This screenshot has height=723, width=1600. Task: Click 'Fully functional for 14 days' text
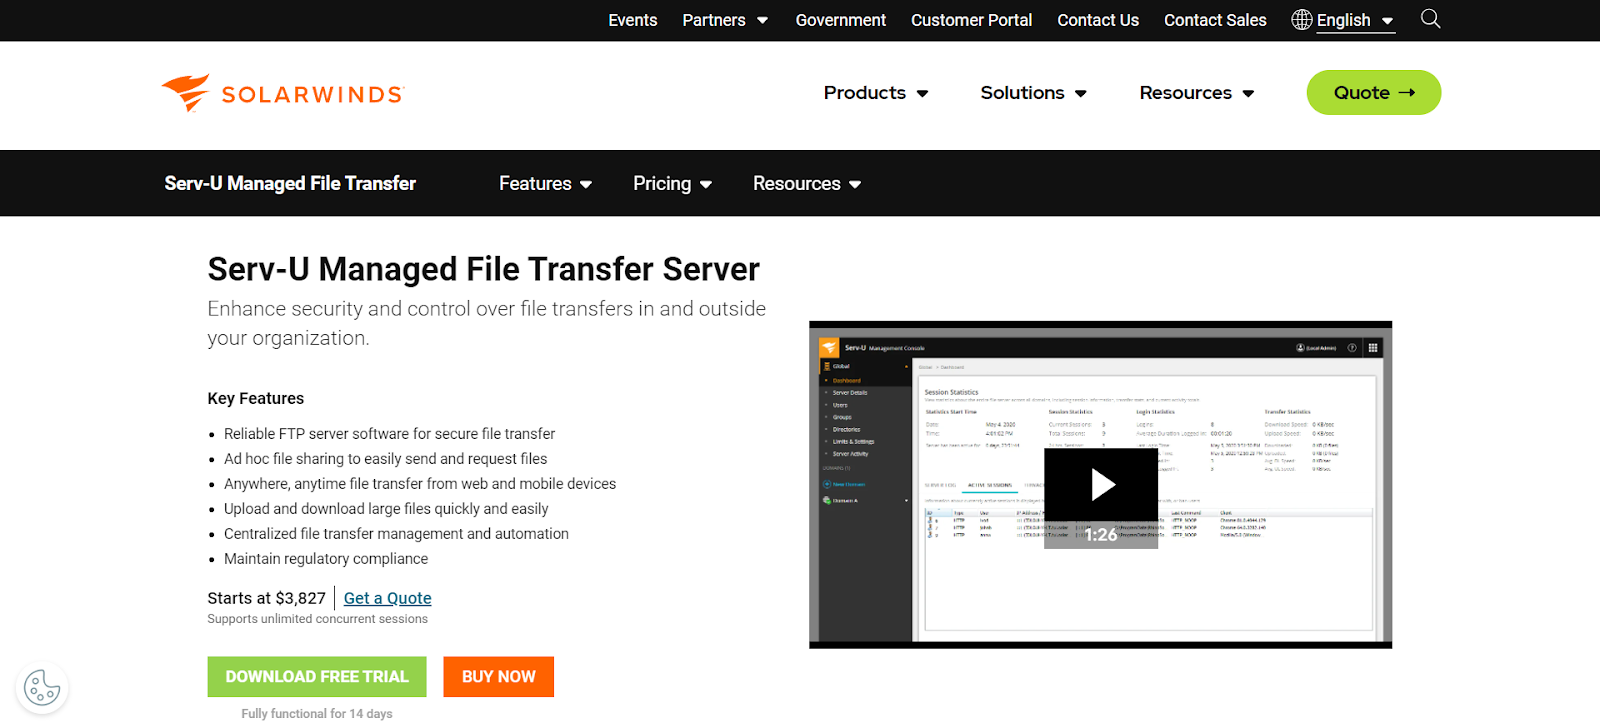[x=317, y=713]
